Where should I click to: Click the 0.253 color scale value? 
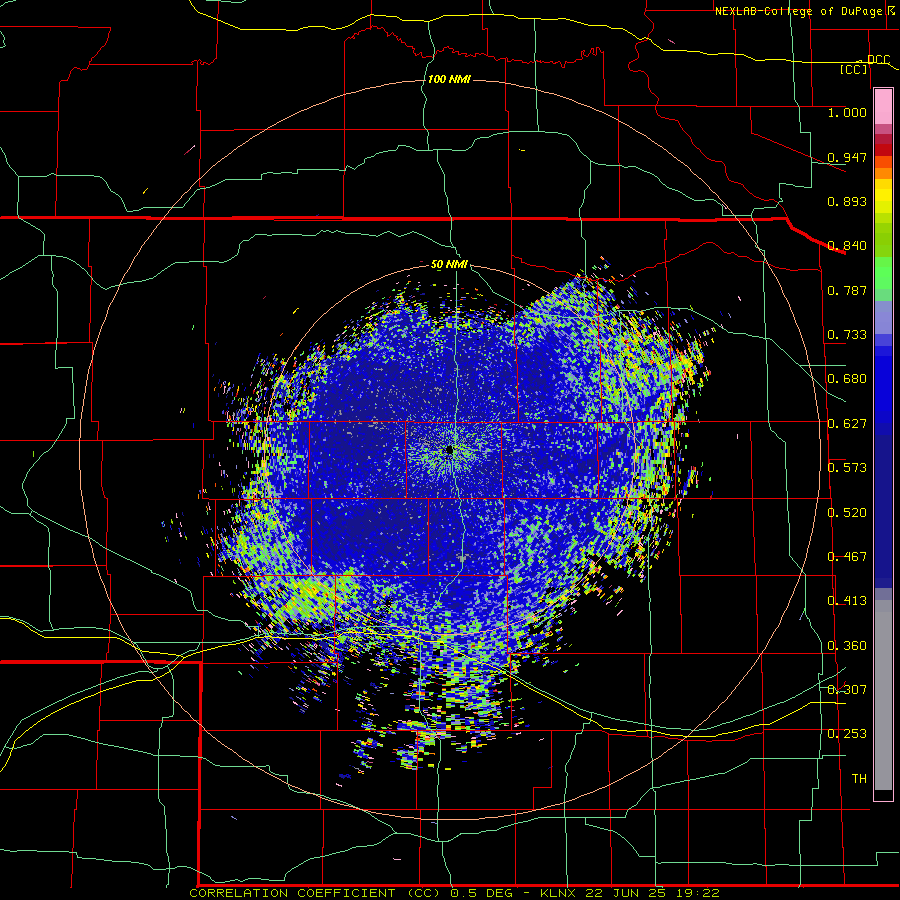(847, 734)
